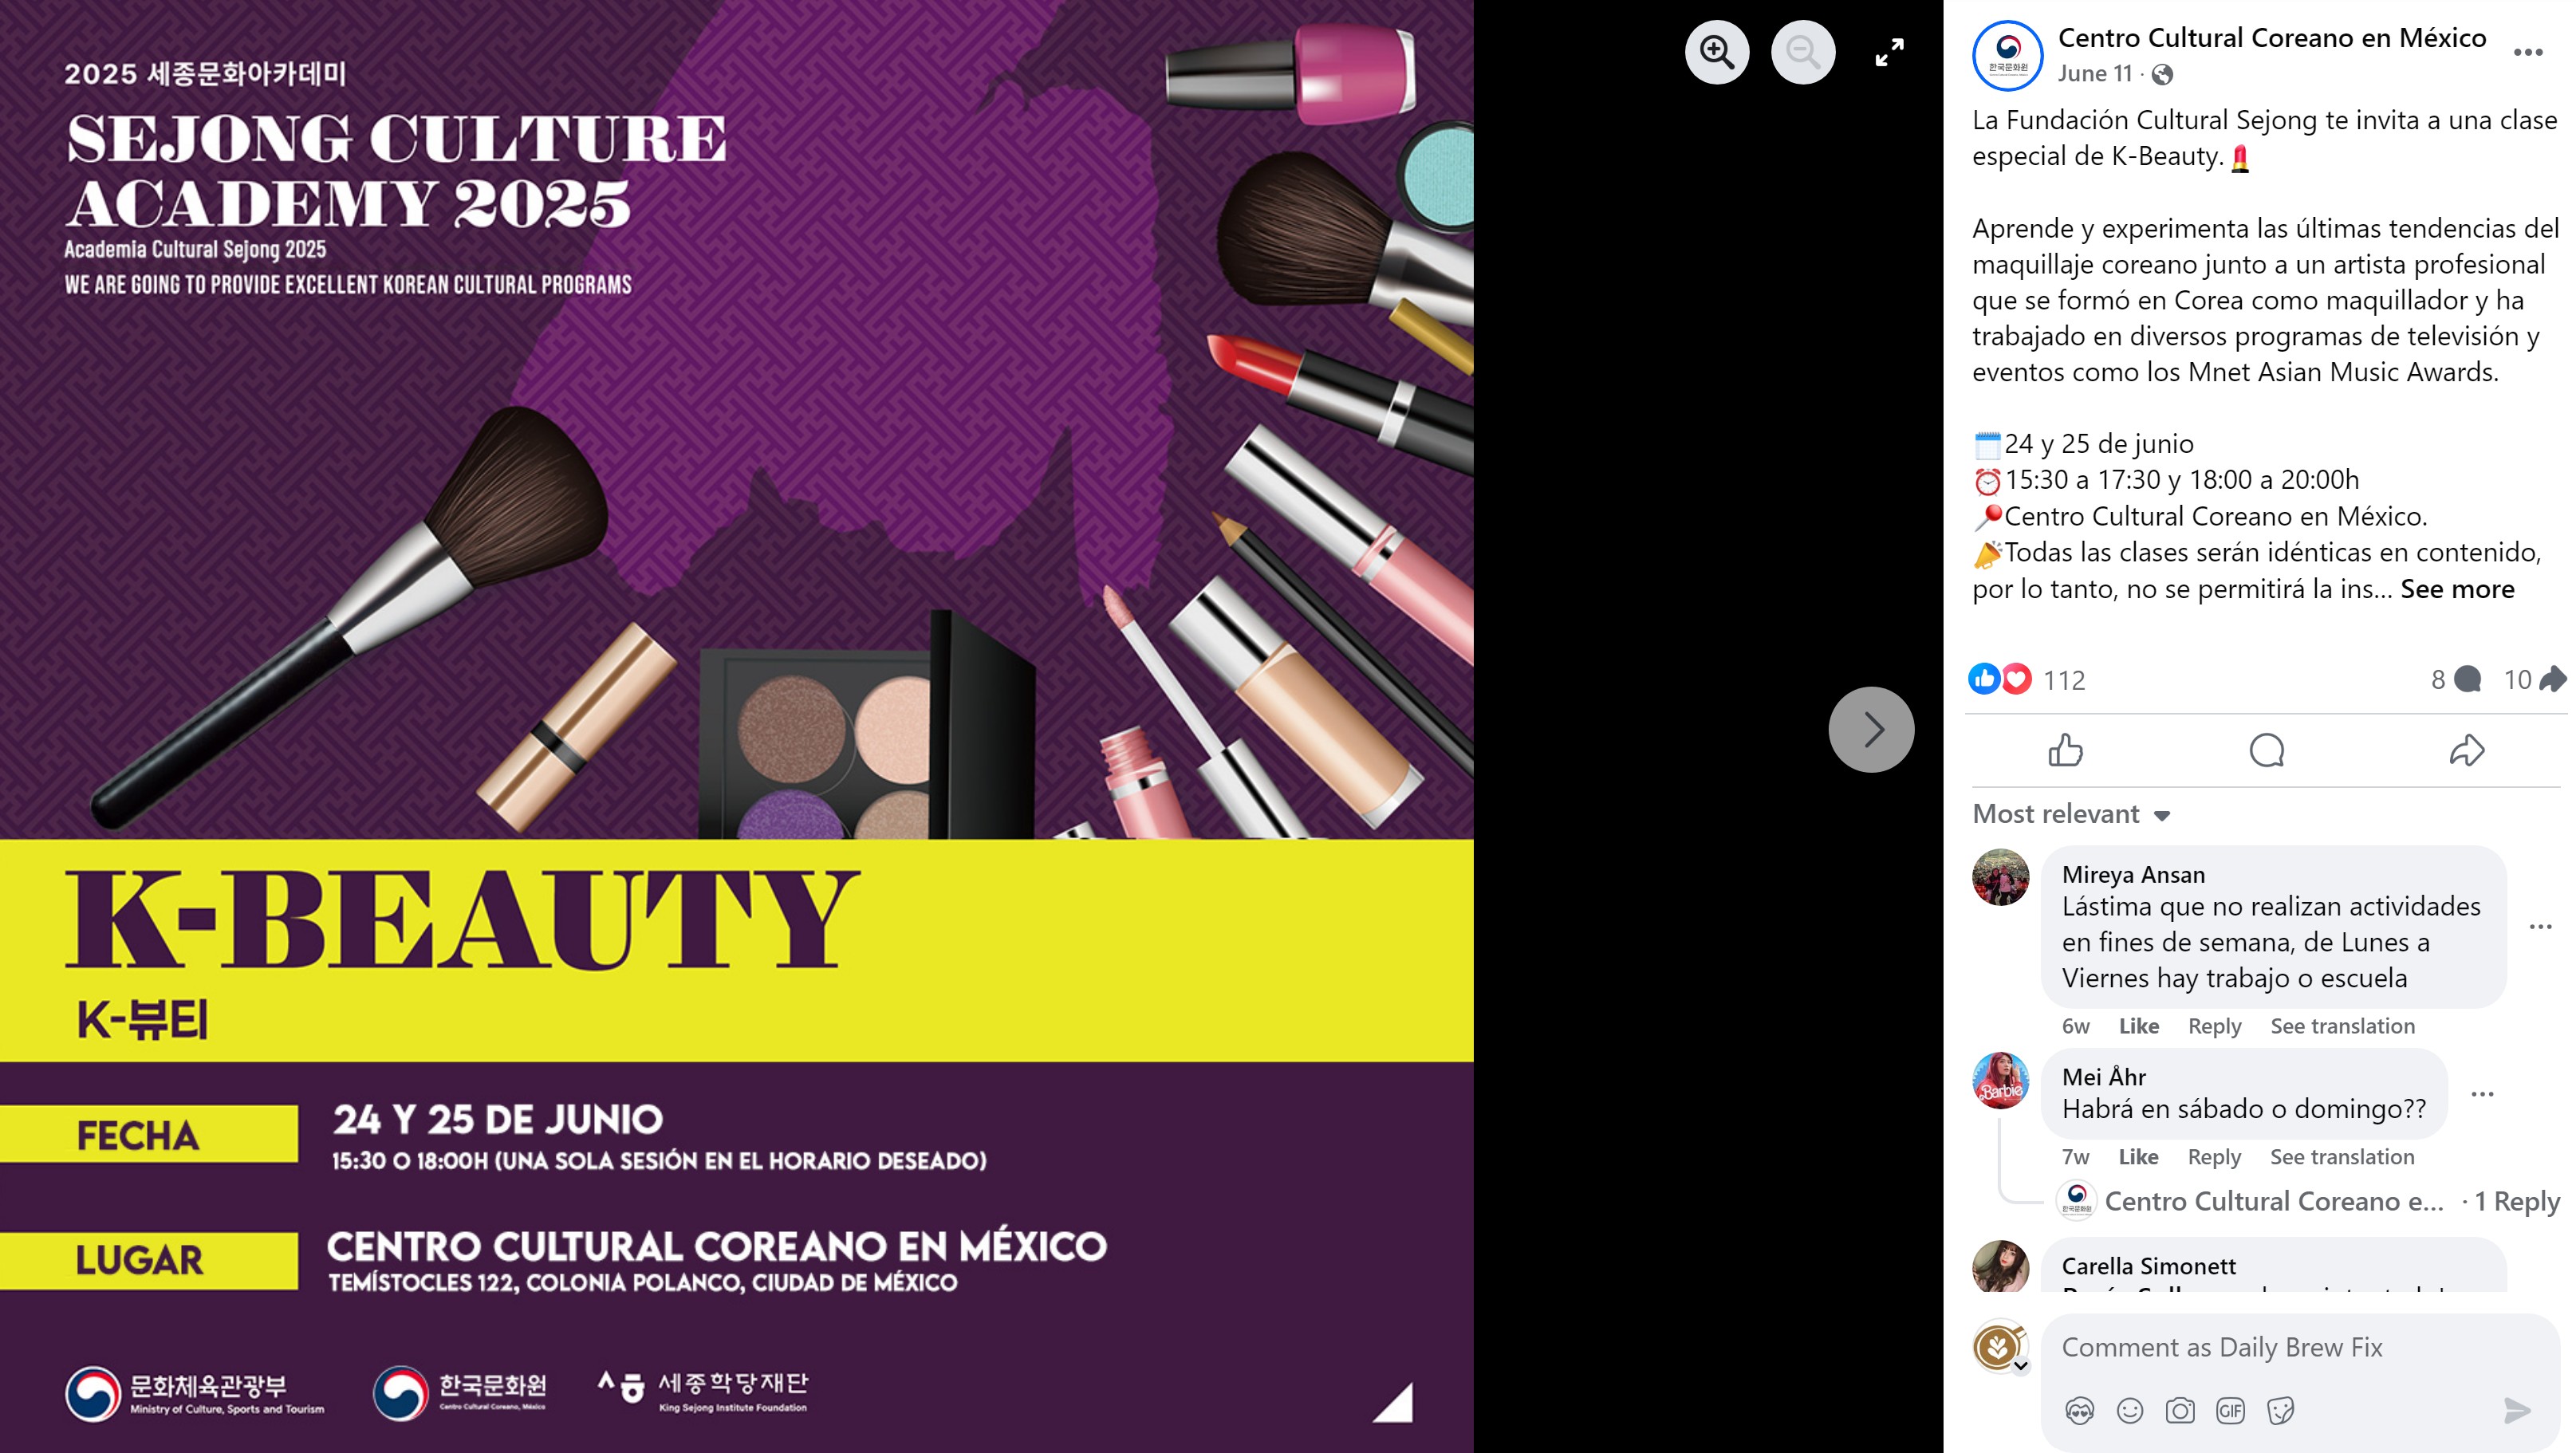Add a sticker to comment
The height and width of the screenshot is (1453, 2576).
(x=2280, y=1411)
